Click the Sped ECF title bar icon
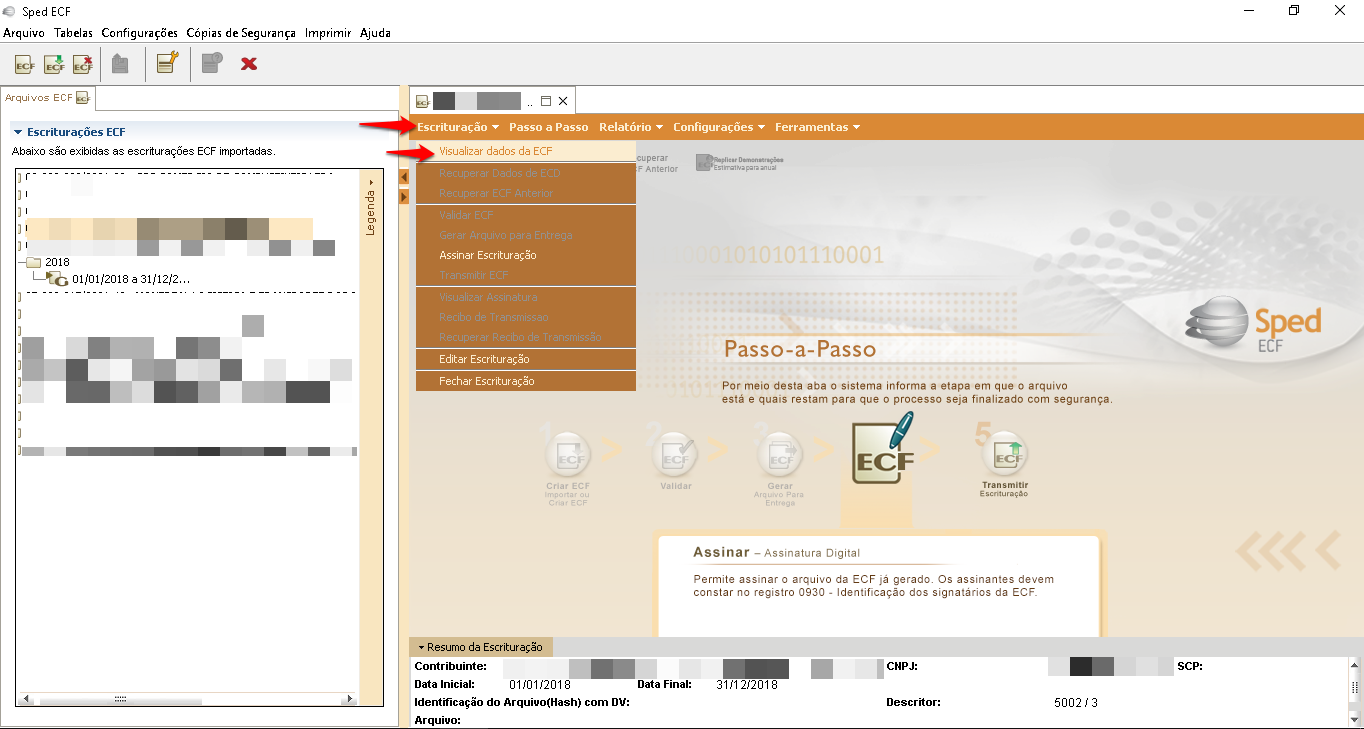 pos(10,10)
